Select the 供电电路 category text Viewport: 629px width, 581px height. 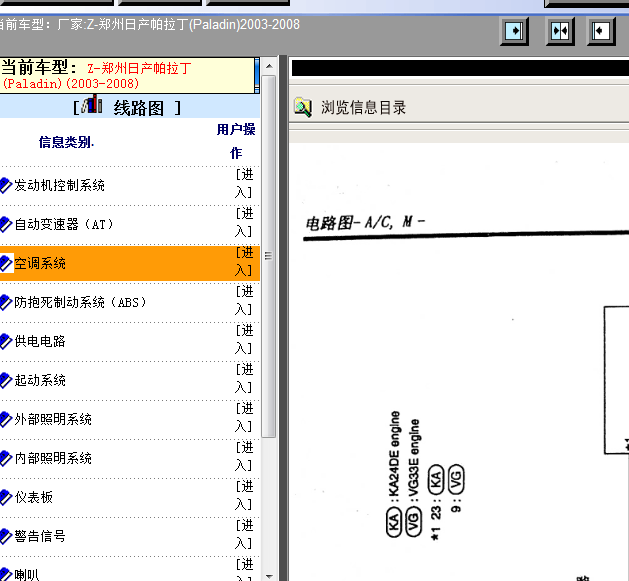[40, 341]
